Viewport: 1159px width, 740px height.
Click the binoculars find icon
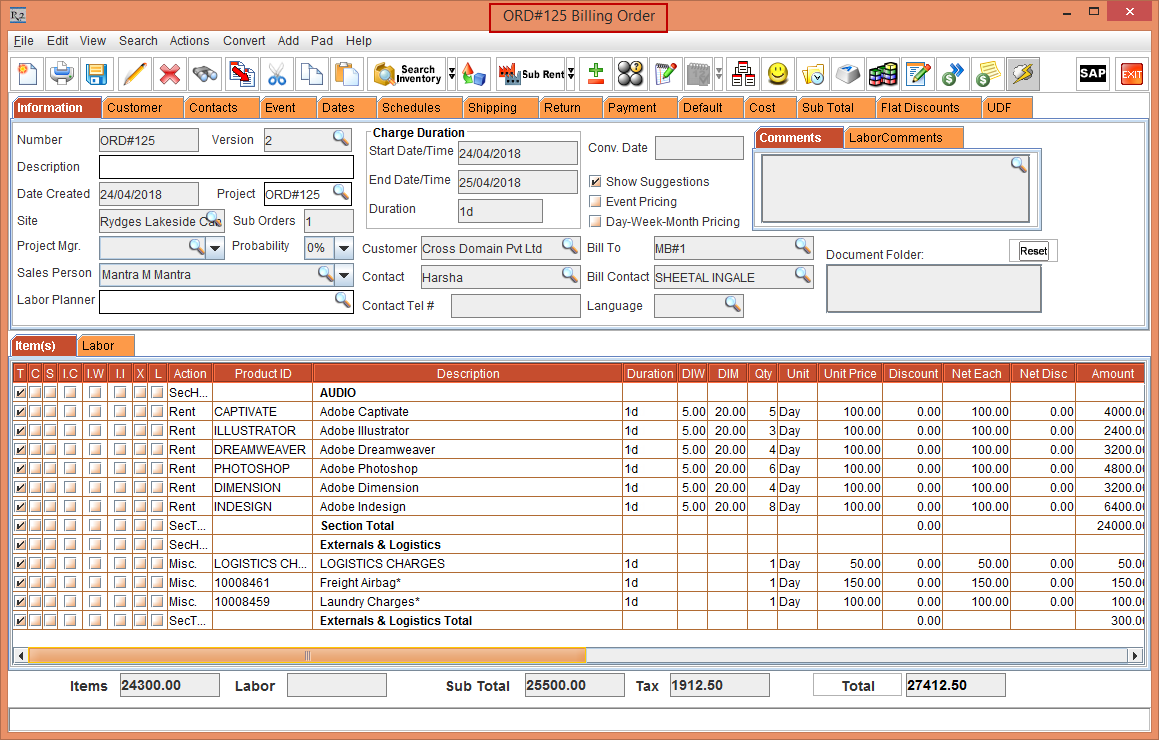coord(205,74)
